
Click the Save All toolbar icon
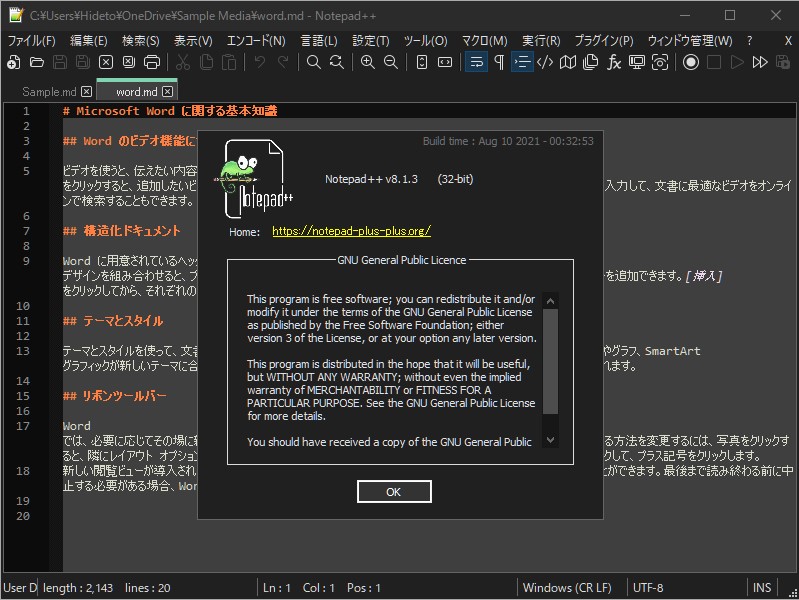[x=83, y=62]
